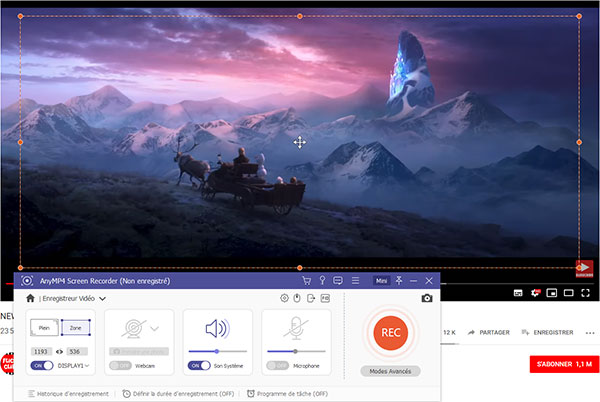
Task: Enable the Microphone toggle
Action: [x=280, y=366]
